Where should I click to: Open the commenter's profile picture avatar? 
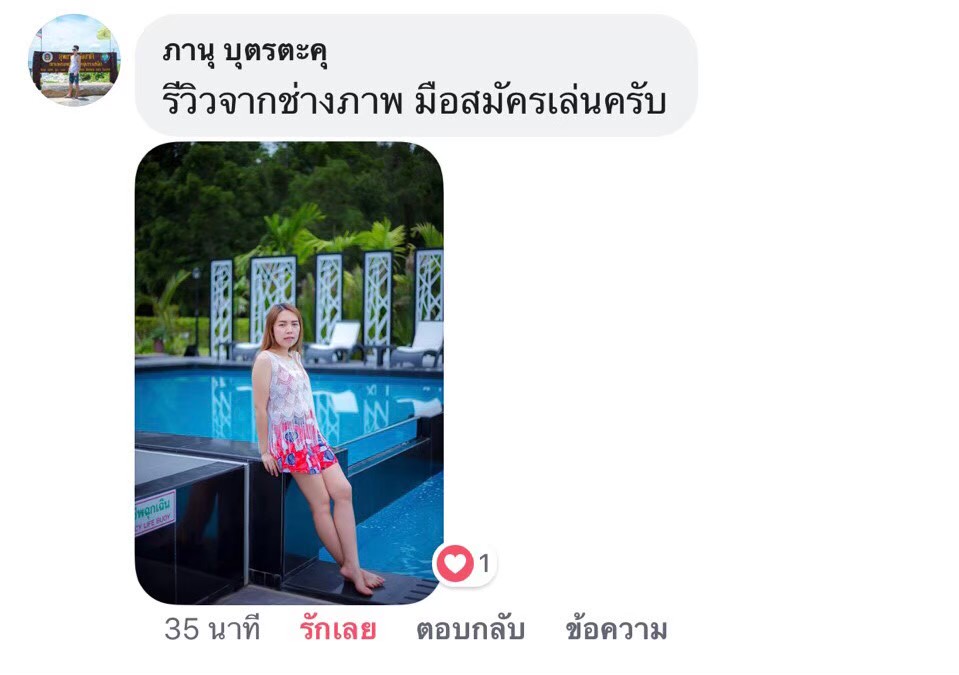(x=75, y=60)
